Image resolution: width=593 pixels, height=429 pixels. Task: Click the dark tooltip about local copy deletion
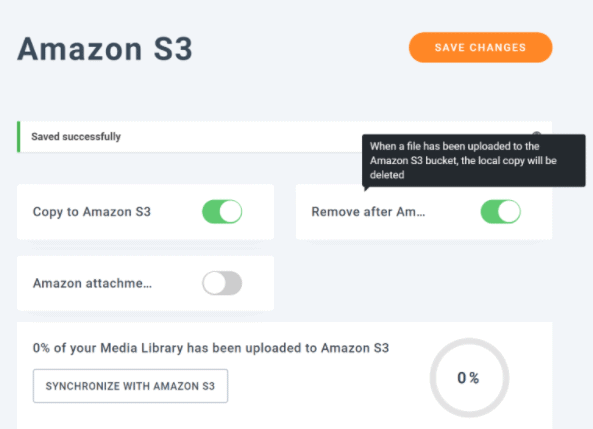(473, 160)
